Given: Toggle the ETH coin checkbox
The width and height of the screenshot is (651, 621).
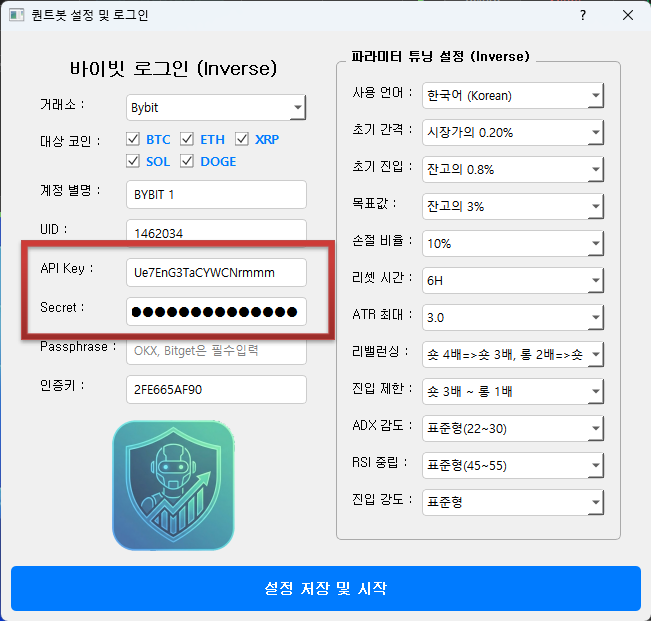Looking at the screenshot, I should pyautogui.click(x=188, y=139).
